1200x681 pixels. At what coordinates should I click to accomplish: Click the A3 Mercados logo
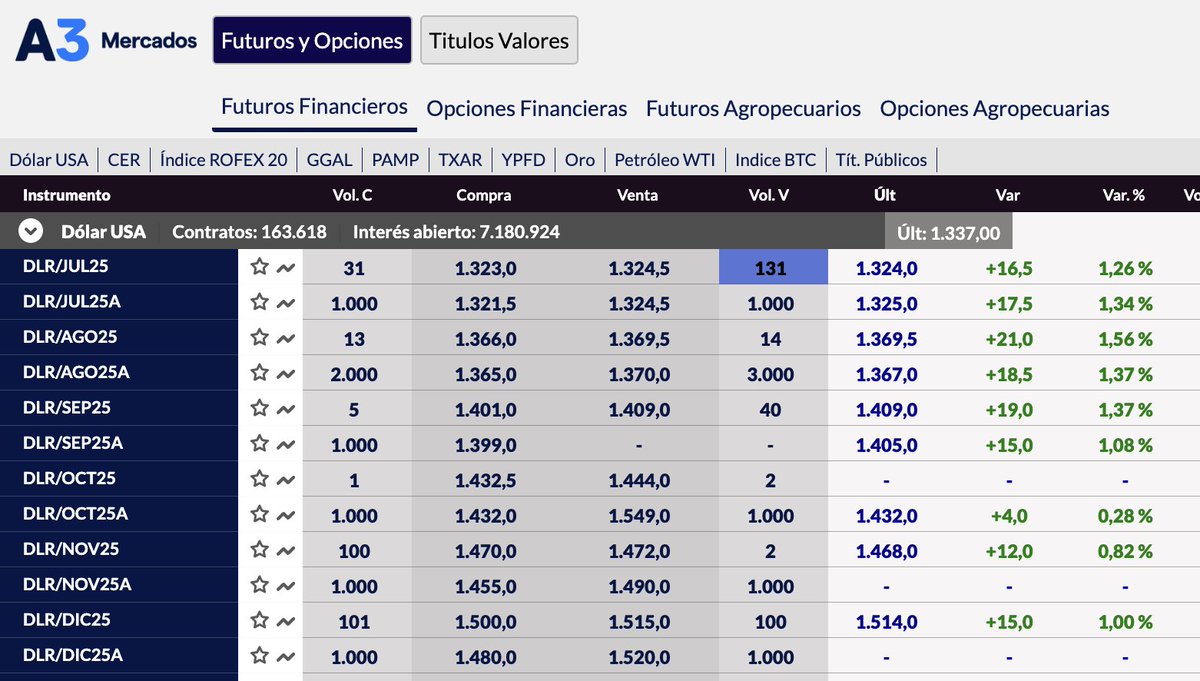[106, 40]
